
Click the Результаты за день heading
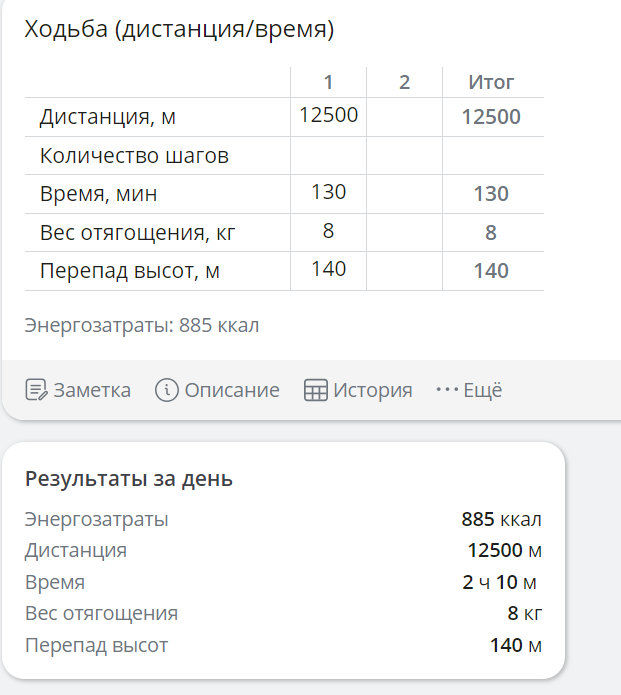click(129, 479)
